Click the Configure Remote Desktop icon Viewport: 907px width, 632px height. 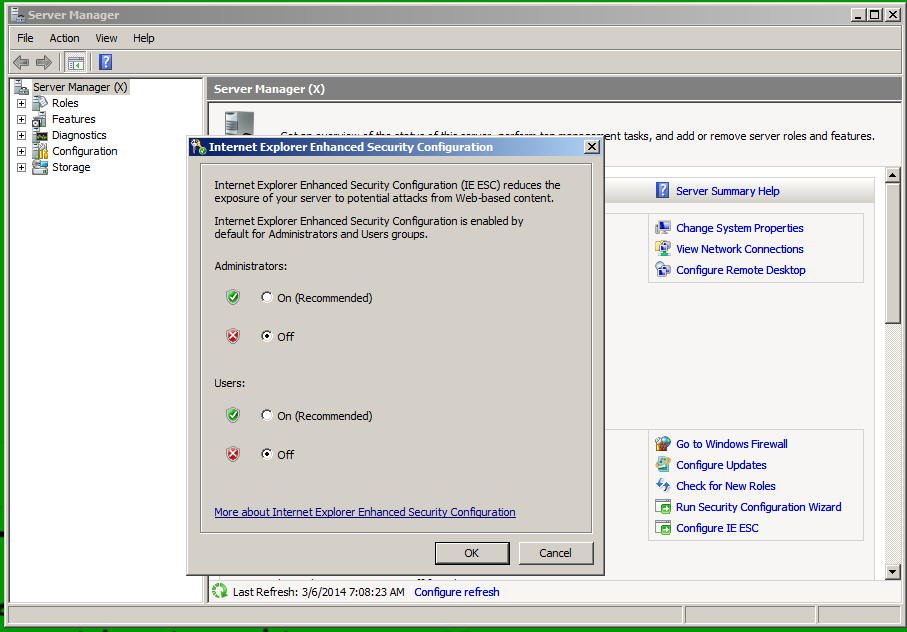(662, 269)
